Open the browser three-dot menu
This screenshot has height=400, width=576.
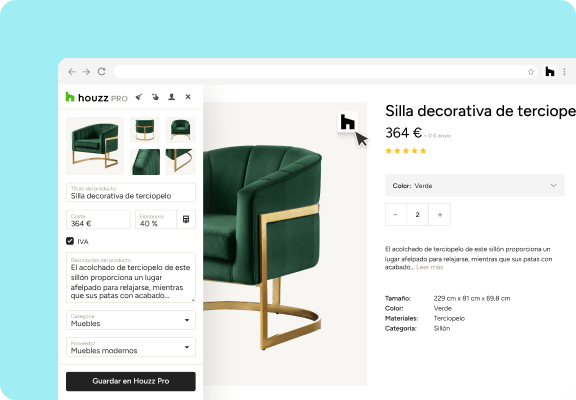coord(565,72)
